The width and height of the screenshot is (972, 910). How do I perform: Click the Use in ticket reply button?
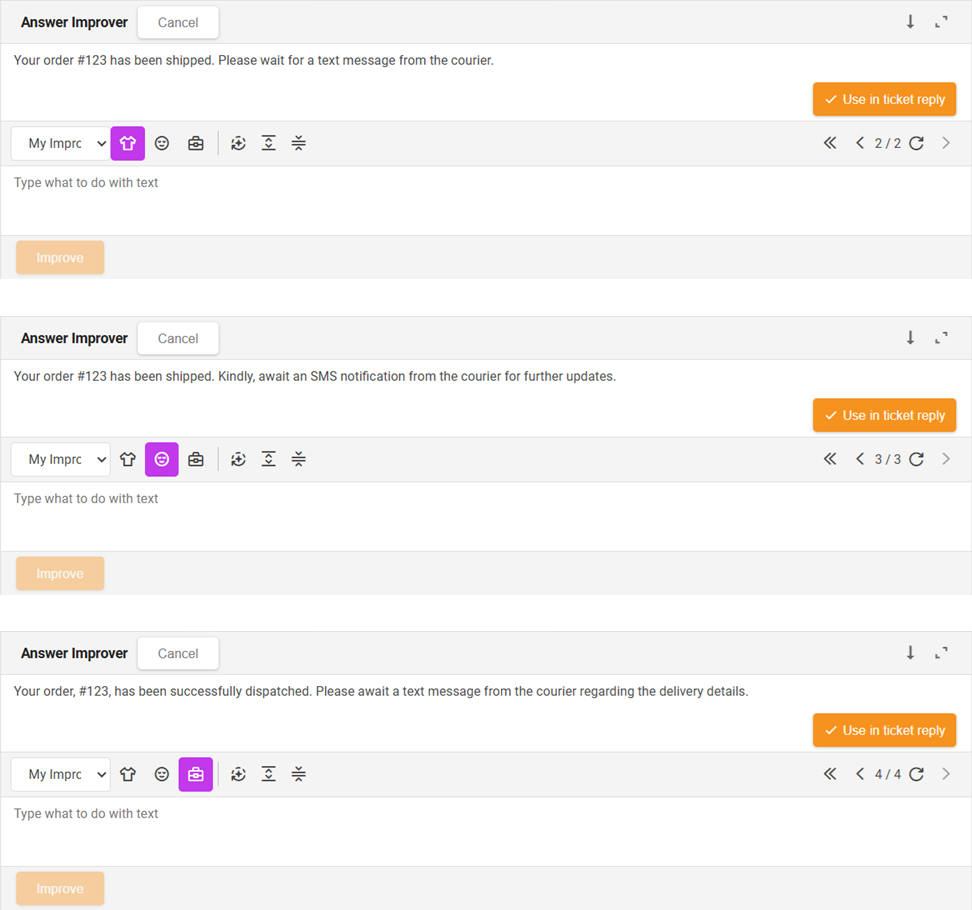(x=884, y=99)
